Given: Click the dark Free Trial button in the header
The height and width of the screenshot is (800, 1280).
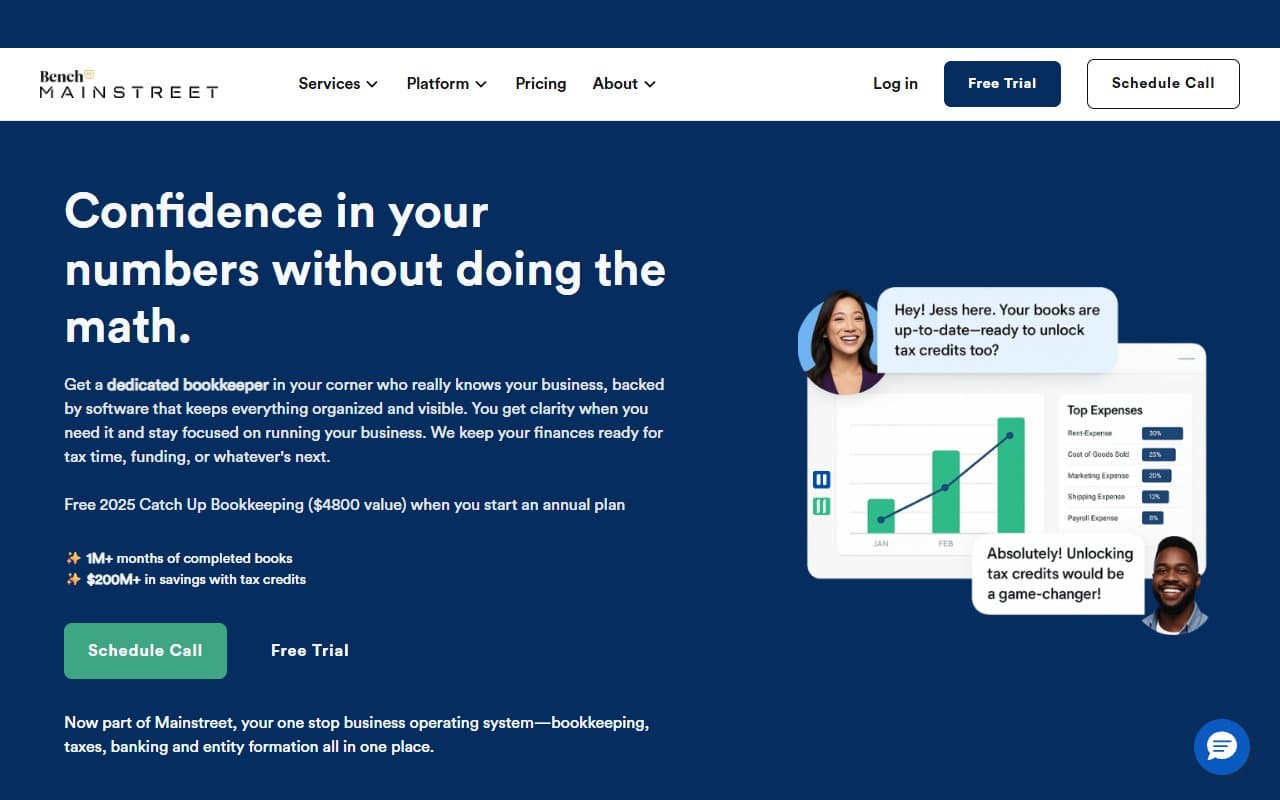Looking at the screenshot, I should point(1002,84).
